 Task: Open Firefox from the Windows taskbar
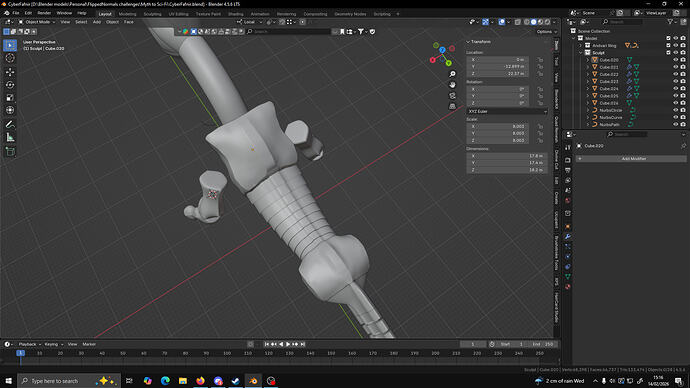[200, 381]
